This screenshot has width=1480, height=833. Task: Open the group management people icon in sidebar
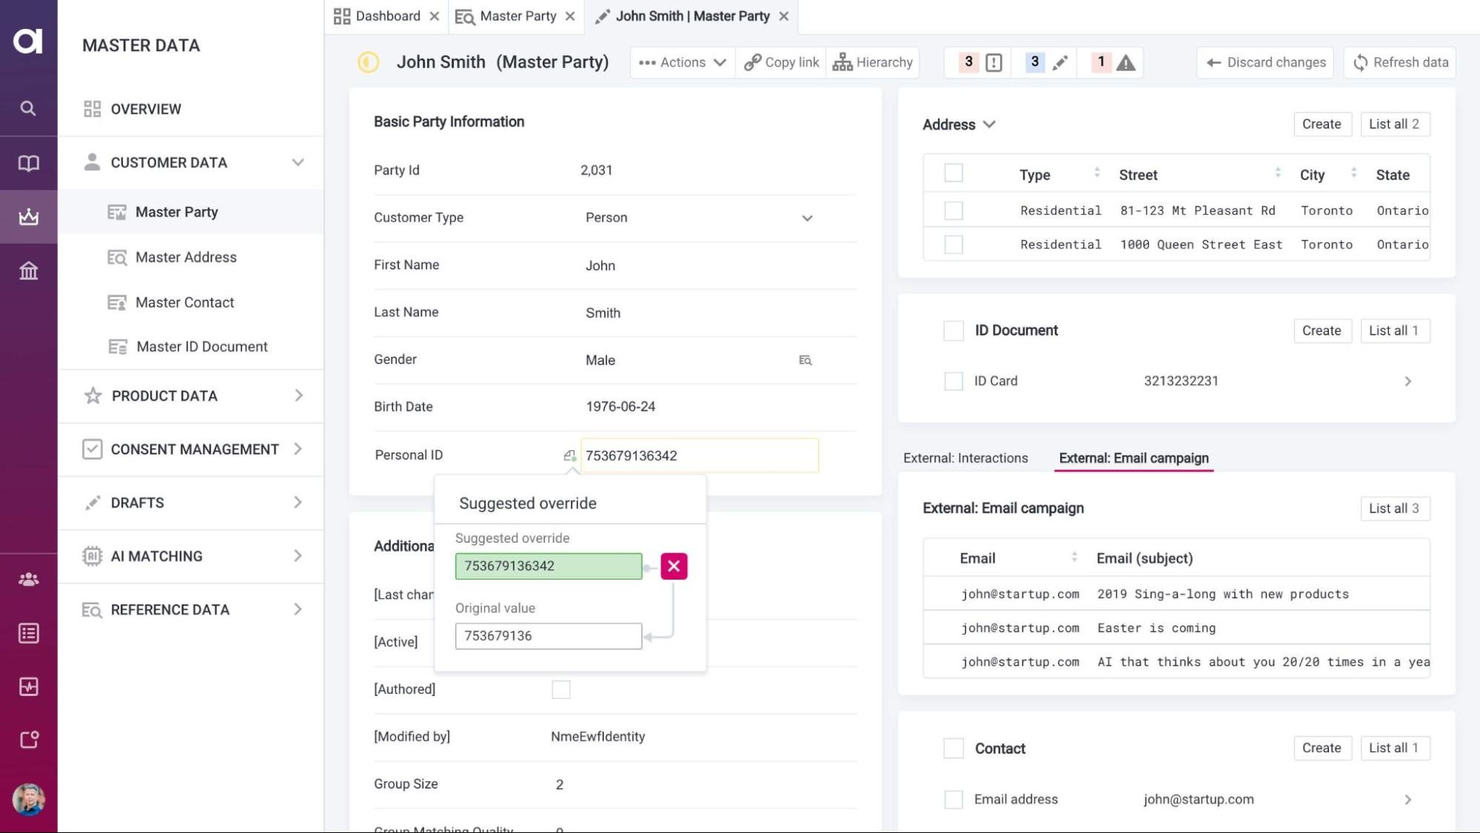coord(28,579)
